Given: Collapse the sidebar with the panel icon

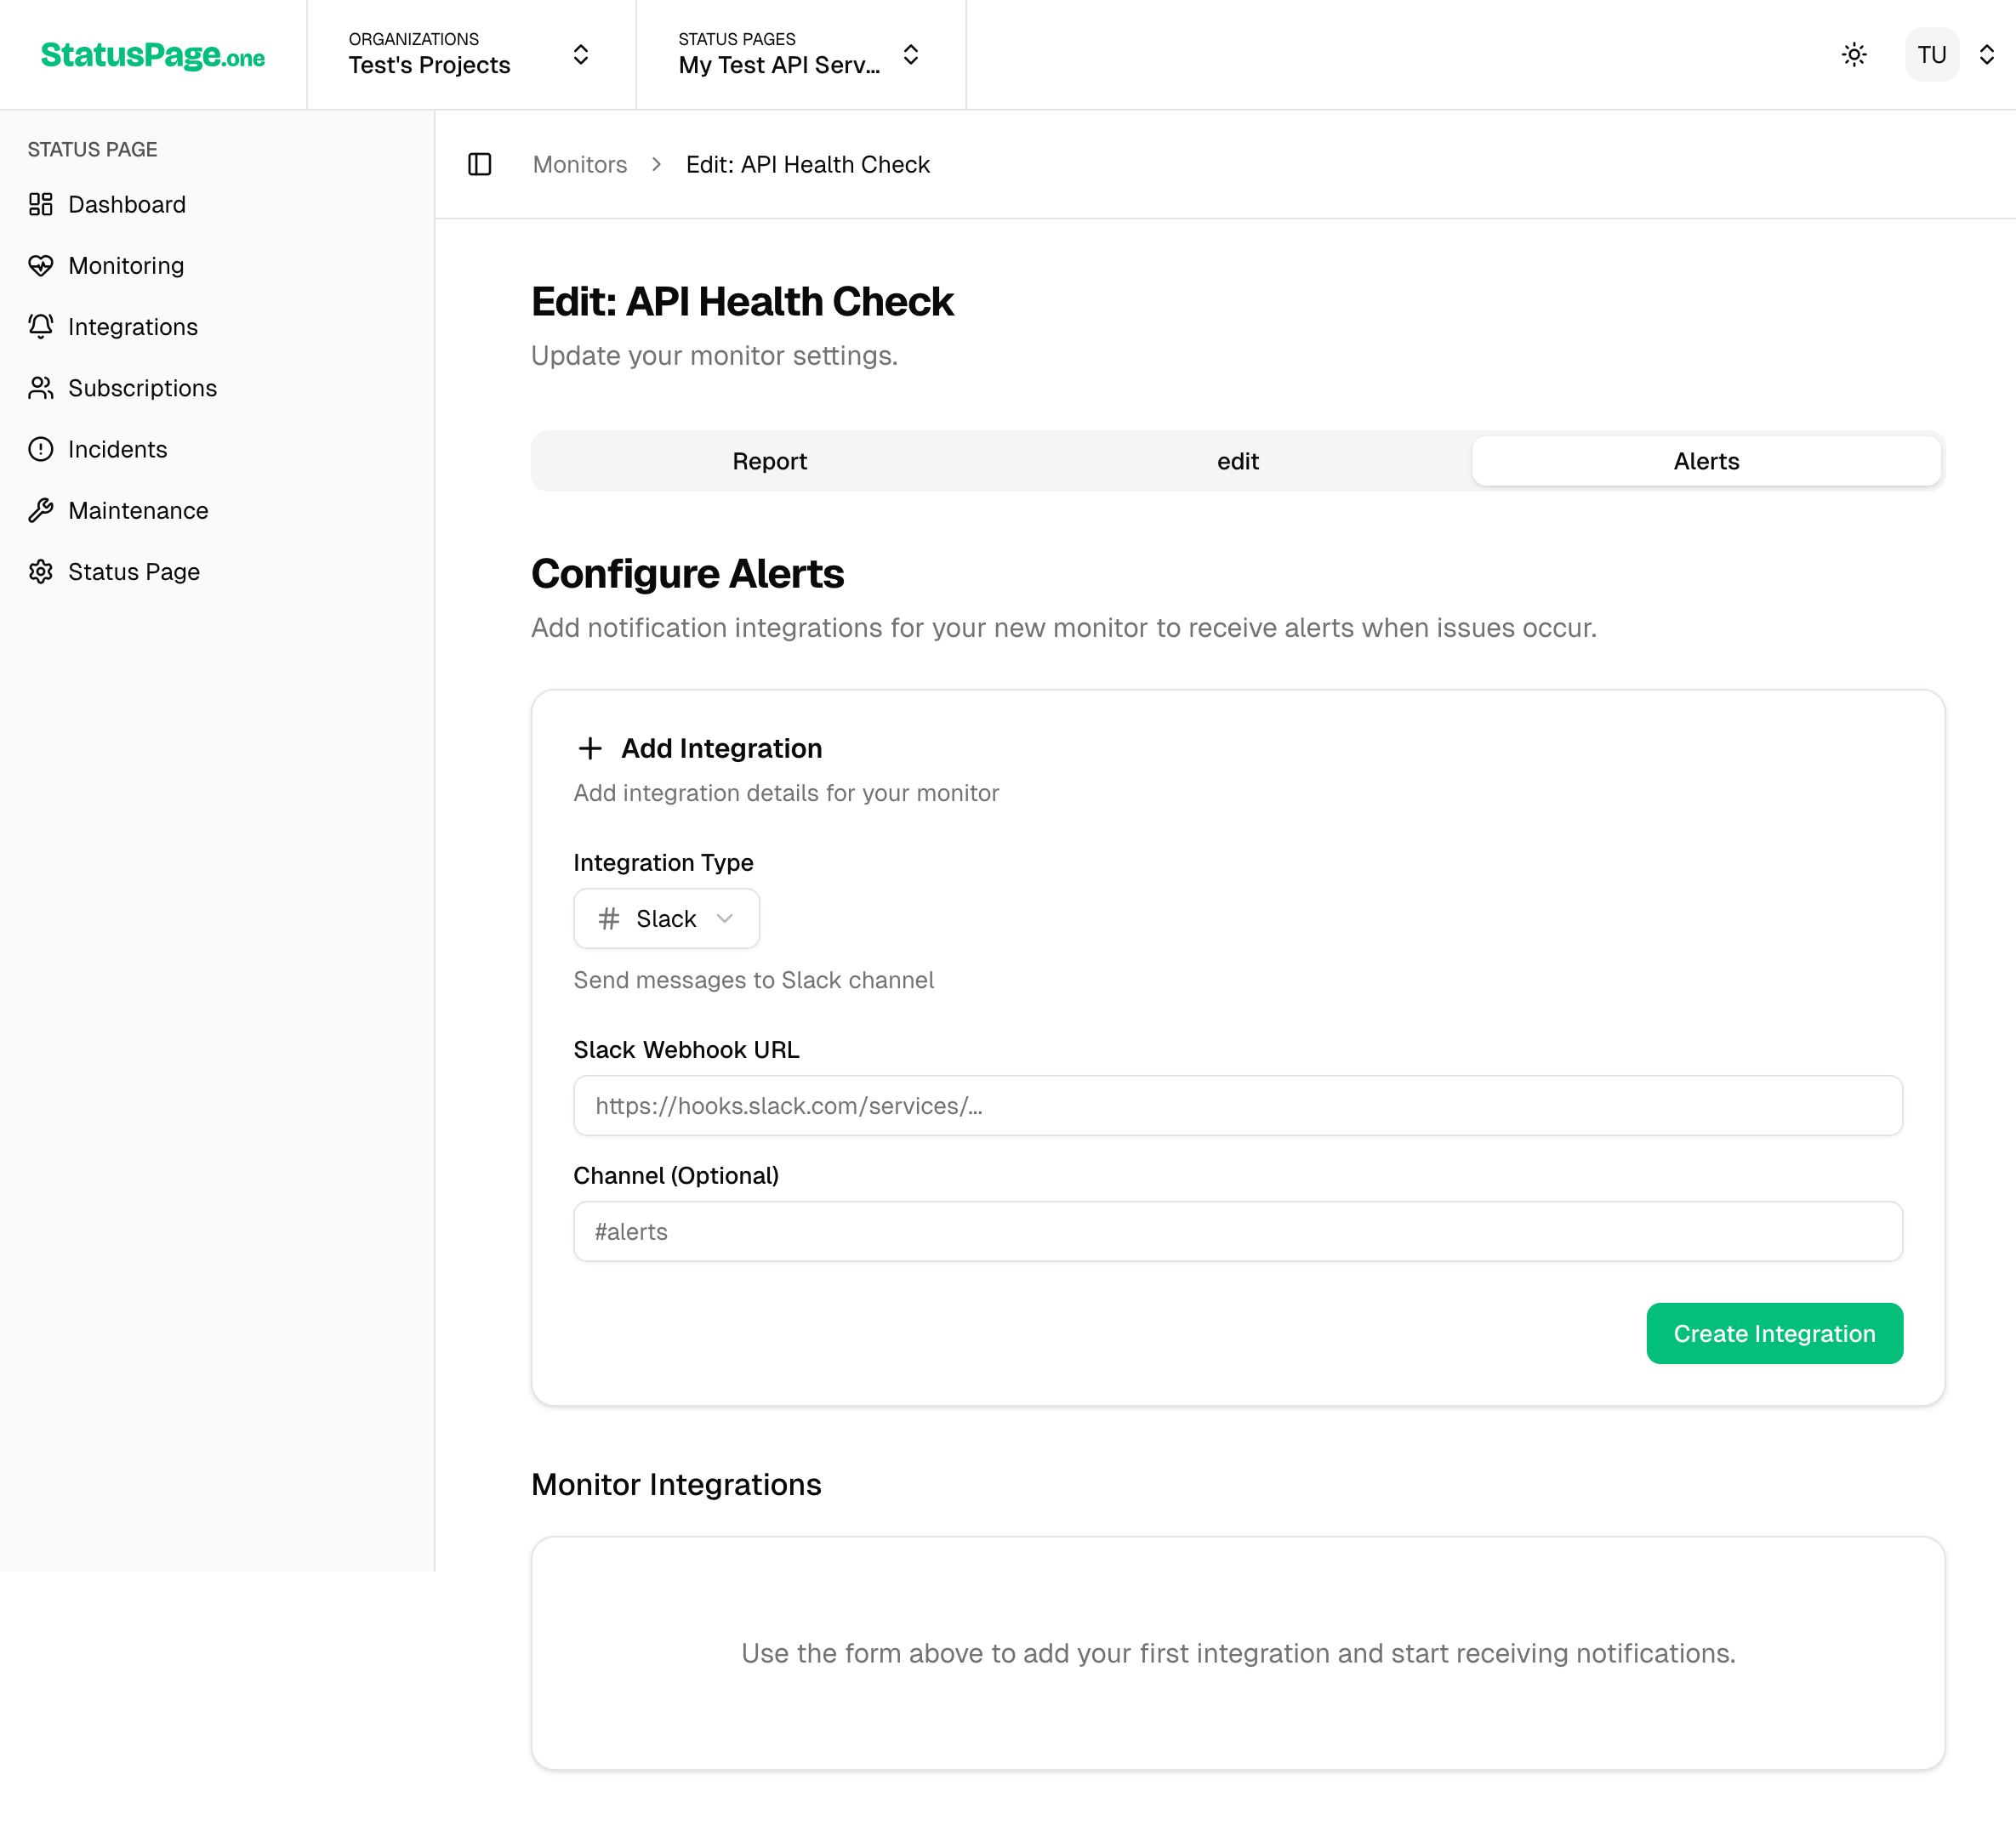Looking at the screenshot, I should [x=480, y=164].
